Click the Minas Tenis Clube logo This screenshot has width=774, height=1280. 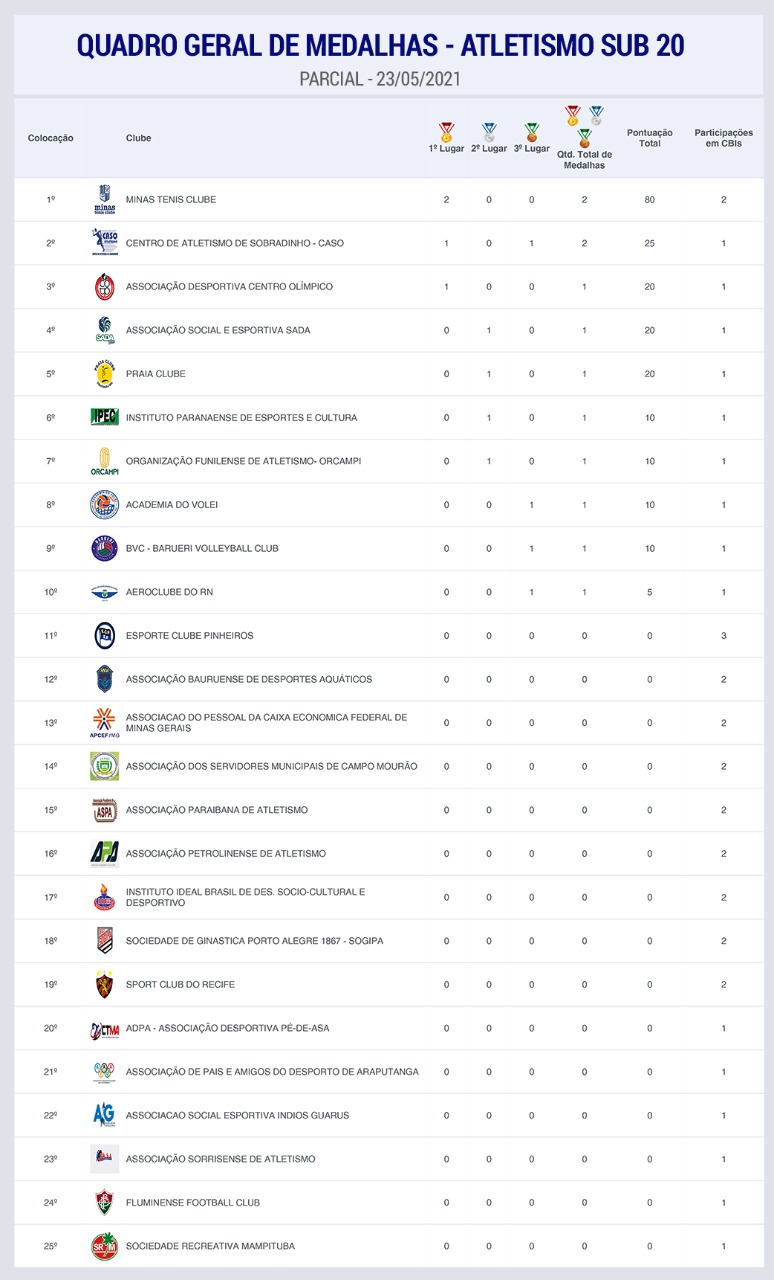pos(104,200)
